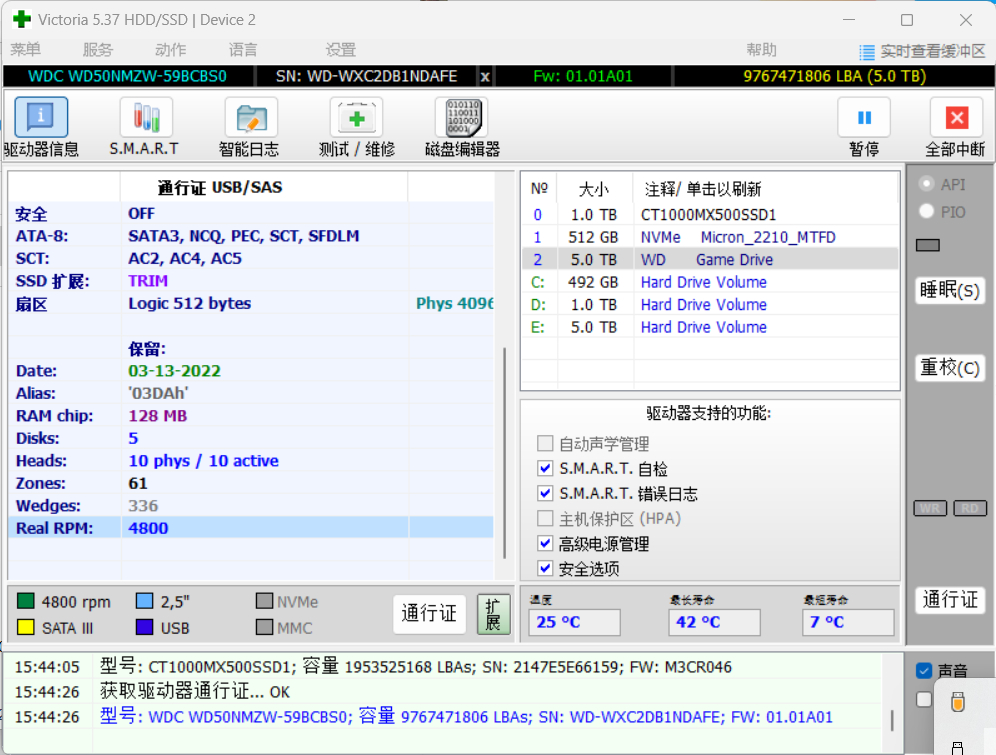The height and width of the screenshot is (755, 996).
Task: Click the 获取驱动器通行证... OK log line
Action: (195, 692)
